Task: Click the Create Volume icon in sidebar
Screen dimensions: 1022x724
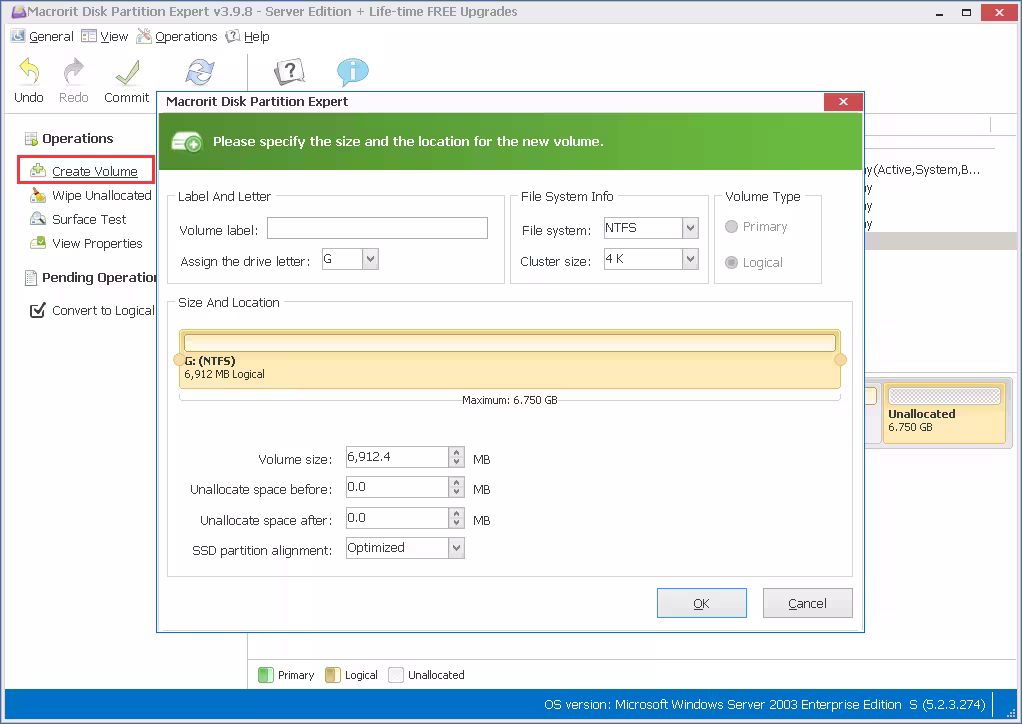Action: tap(38, 171)
